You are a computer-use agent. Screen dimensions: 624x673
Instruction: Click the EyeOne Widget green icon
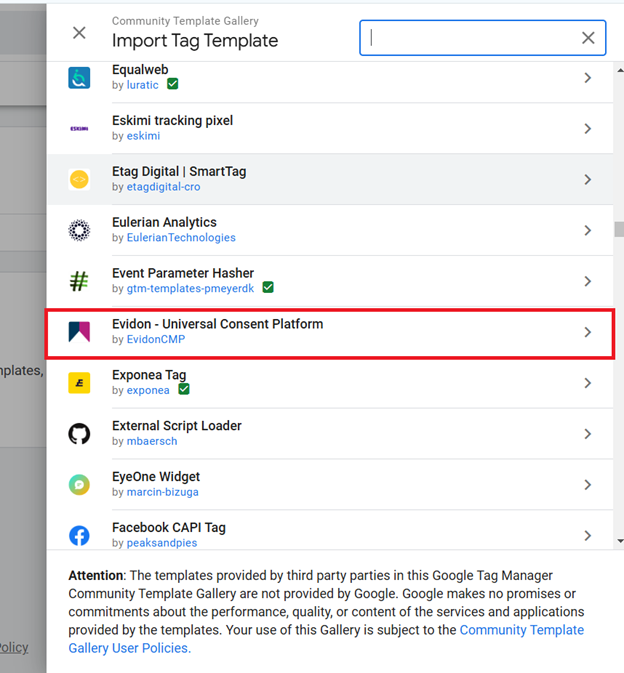point(79,485)
